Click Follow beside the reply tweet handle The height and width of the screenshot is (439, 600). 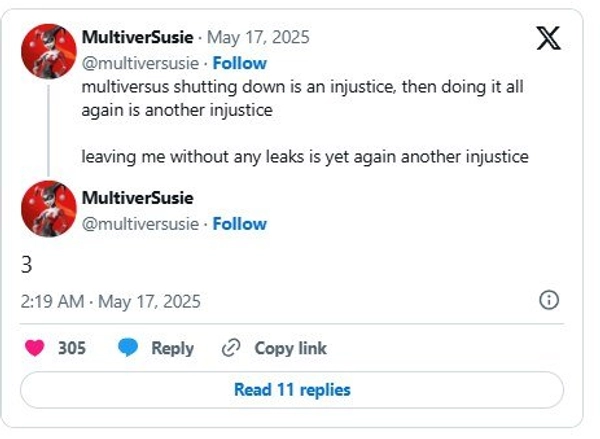tap(239, 223)
